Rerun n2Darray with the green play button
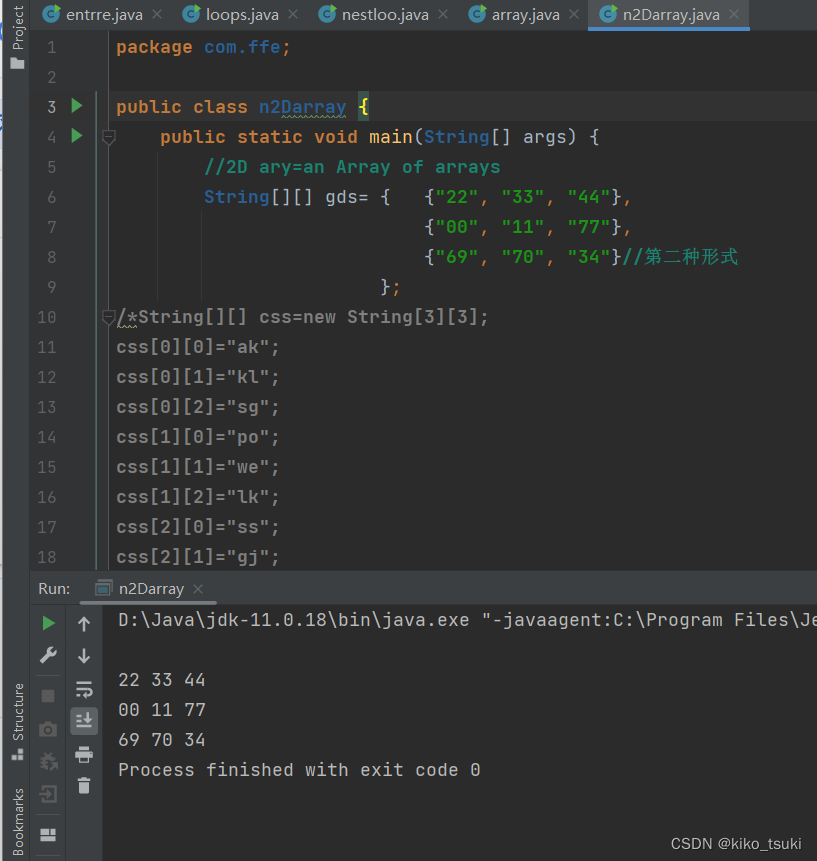Screen dimensions: 817x861 coord(48,623)
